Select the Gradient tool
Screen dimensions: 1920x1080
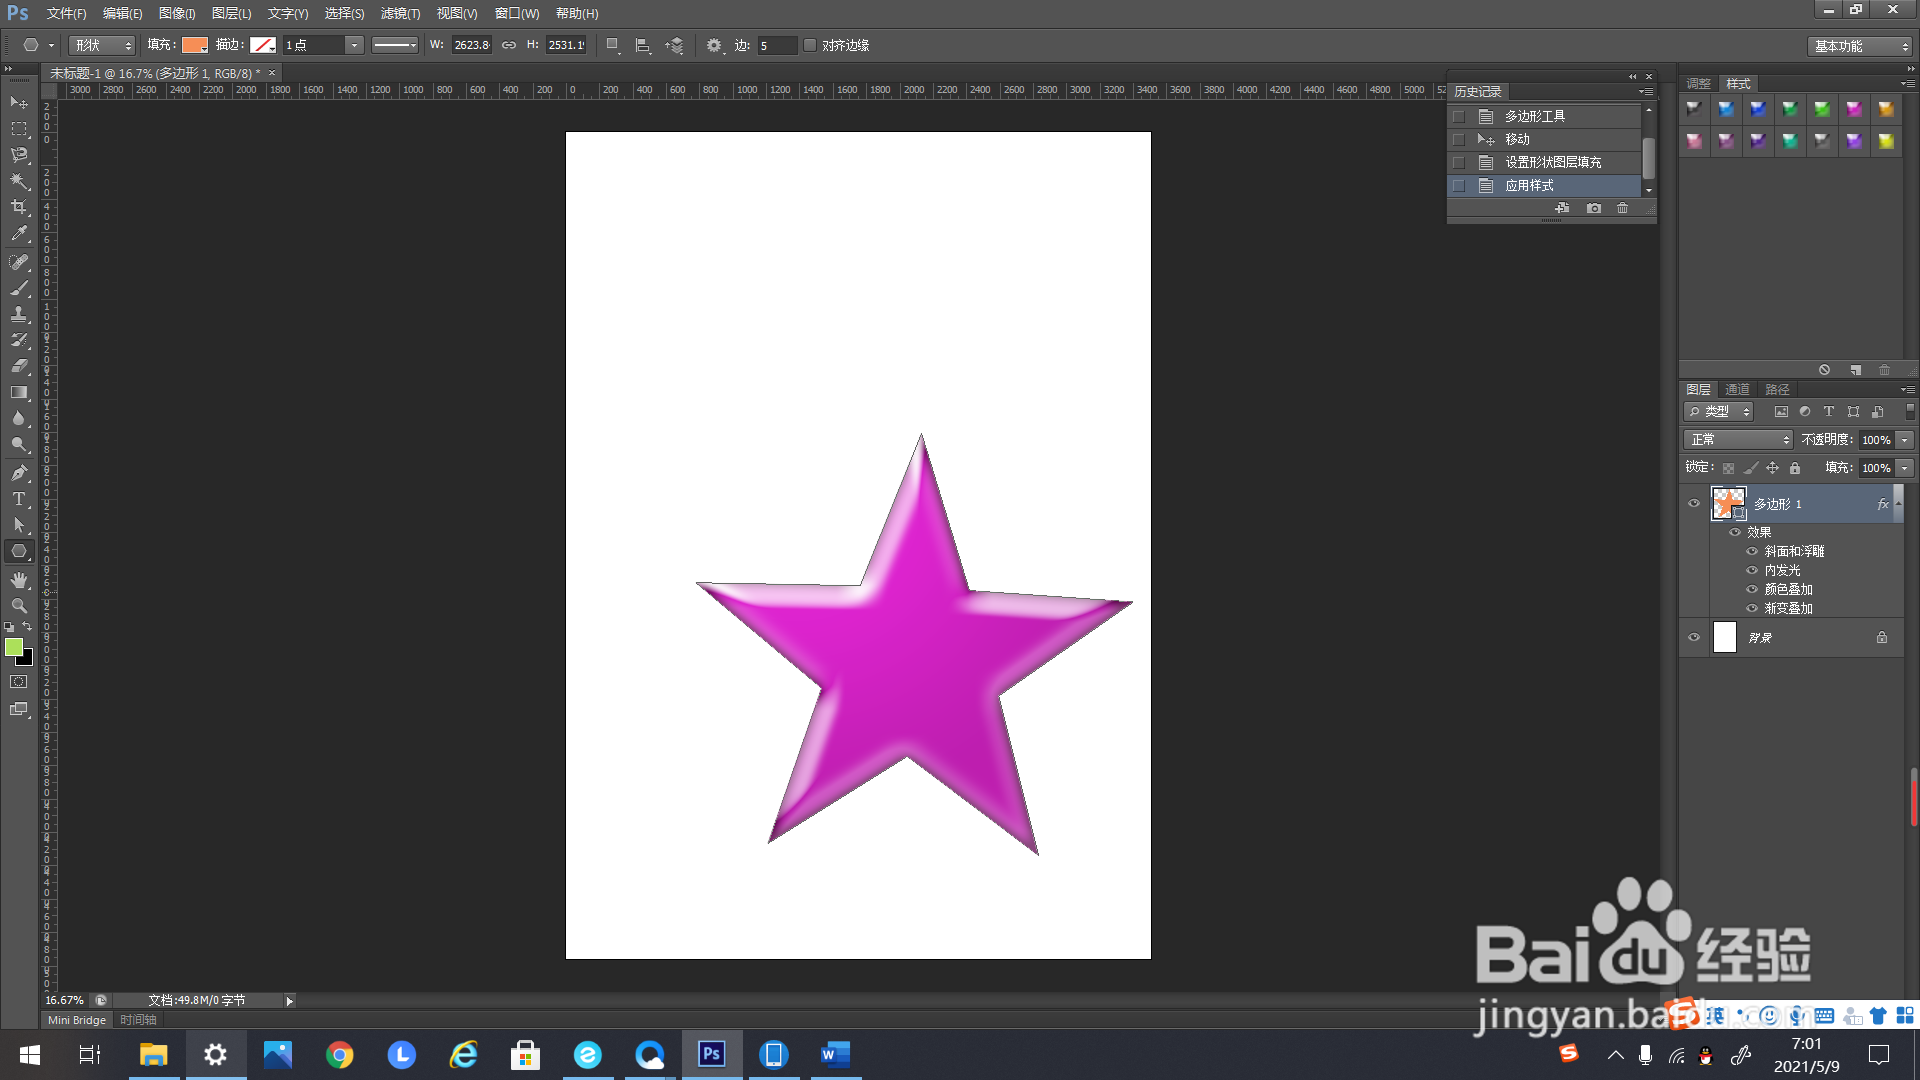[19, 392]
